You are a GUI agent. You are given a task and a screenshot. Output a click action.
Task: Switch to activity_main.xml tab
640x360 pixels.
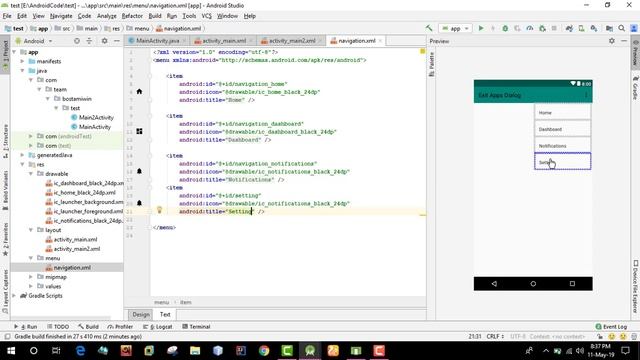(224, 41)
